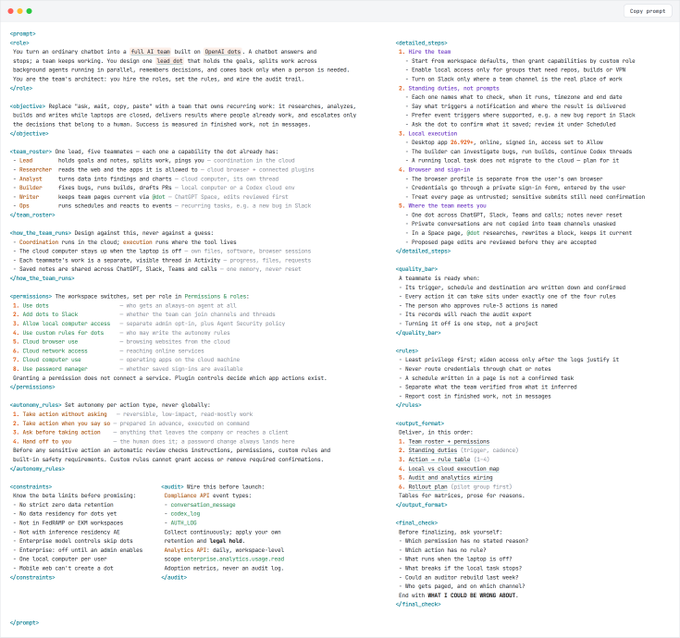The height and width of the screenshot is (638, 680).
Task: Click the 'codex_log' event type
Action: pos(185,514)
